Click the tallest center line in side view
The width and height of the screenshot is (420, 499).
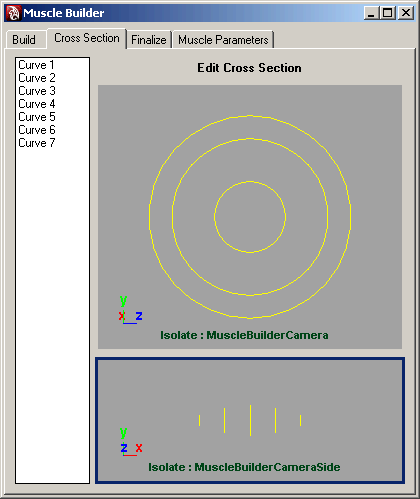250,420
